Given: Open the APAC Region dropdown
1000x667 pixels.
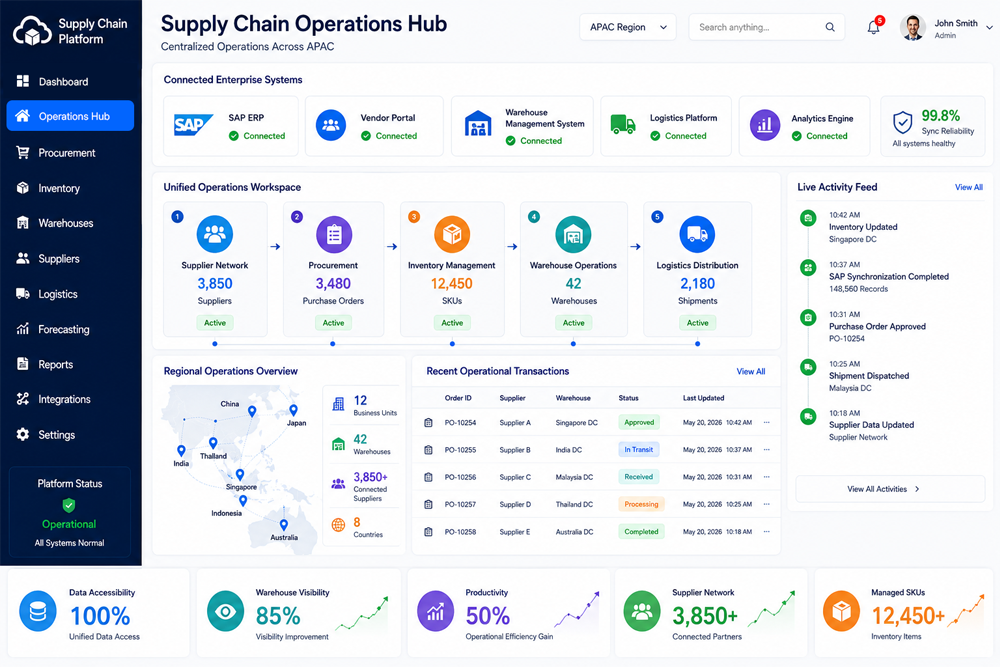Looking at the screenshot, I should [x=628, y=27].
